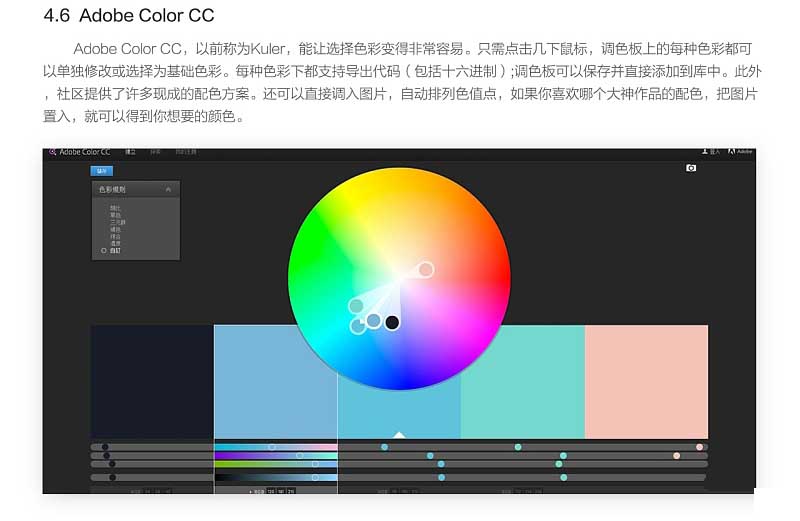Screen dimensions: 800x521
Task: Click the Adobe logo link
Action: point(740,152)
